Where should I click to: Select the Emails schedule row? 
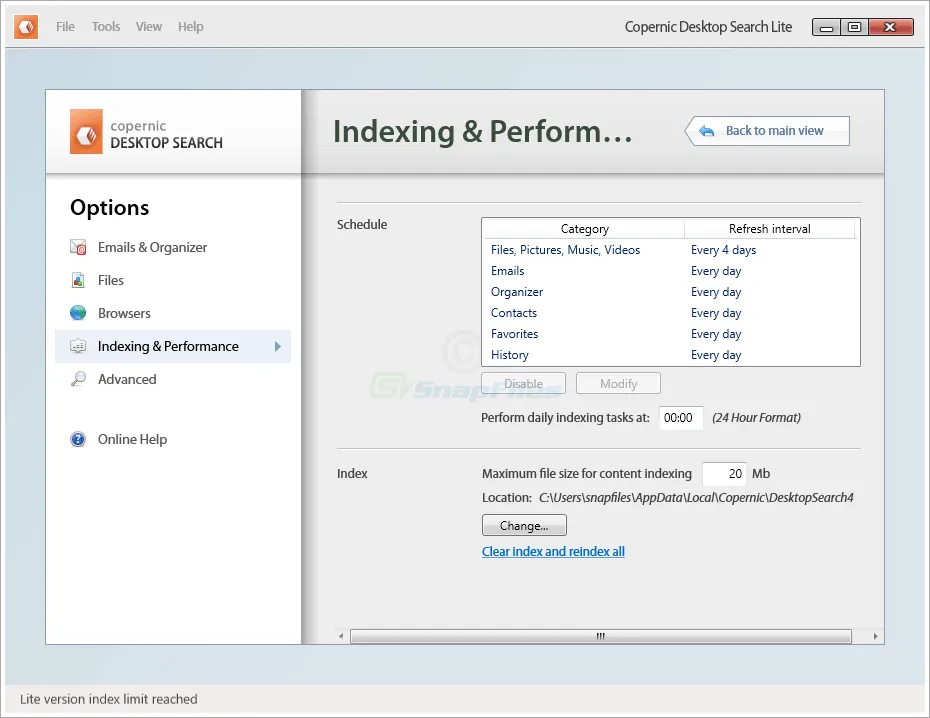tap(671, 271)
